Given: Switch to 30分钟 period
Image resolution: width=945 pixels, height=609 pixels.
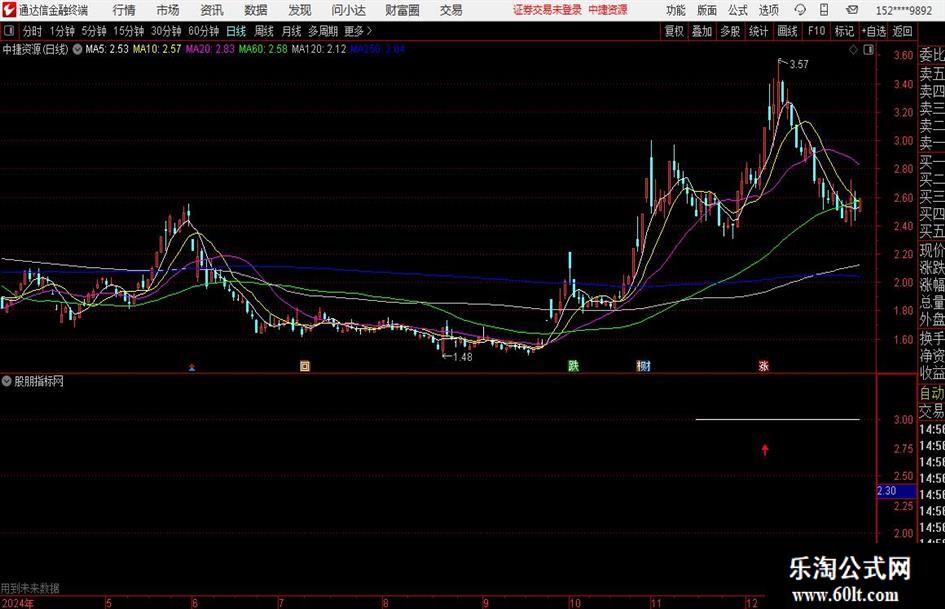Looking at the screenshot, I should click(166, 31).
